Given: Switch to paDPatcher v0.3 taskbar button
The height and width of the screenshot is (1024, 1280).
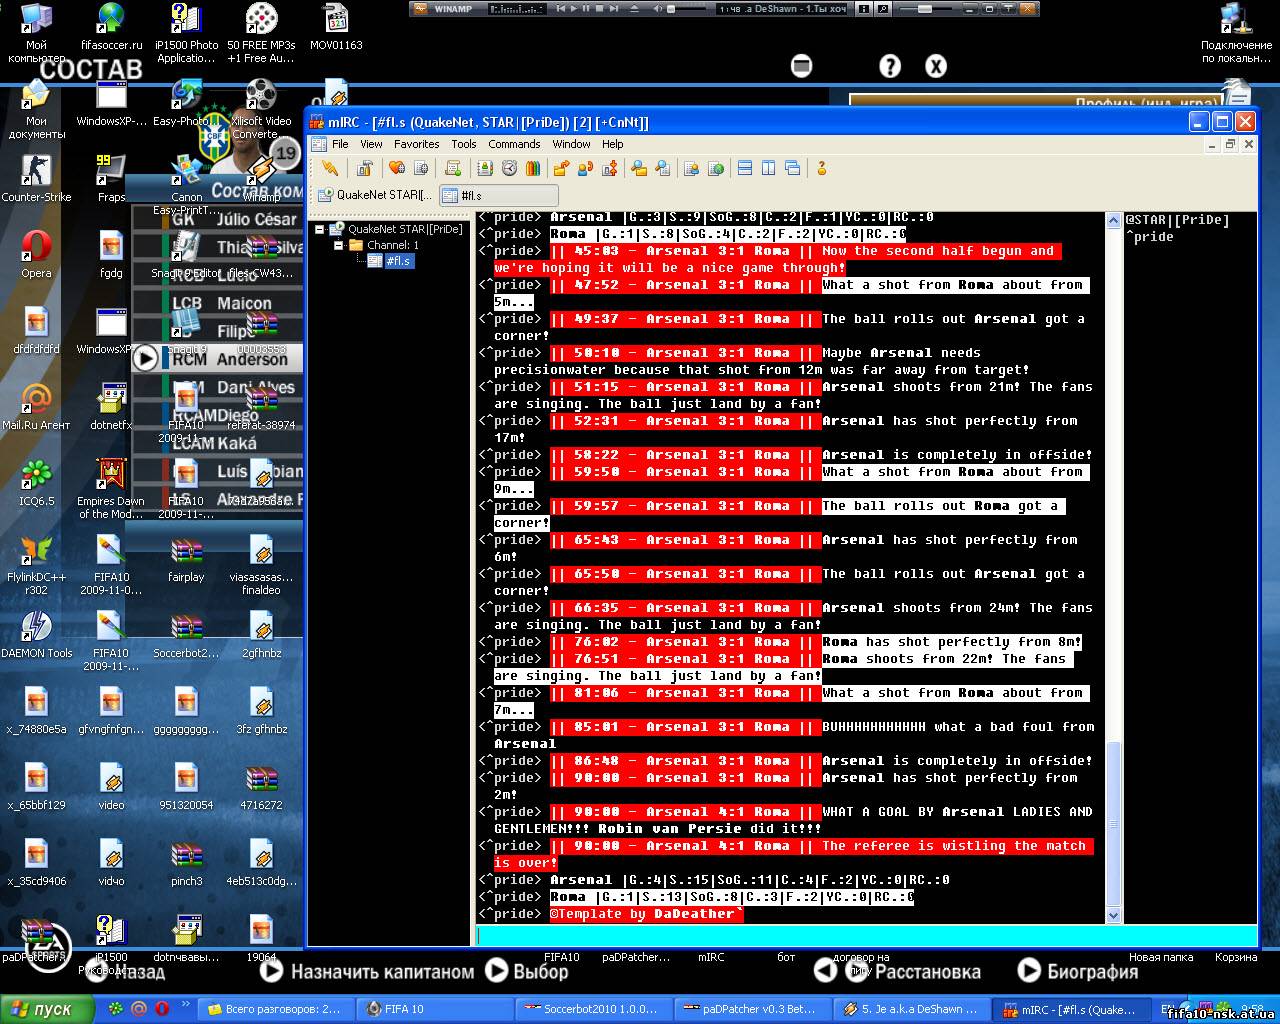Looking at the screenshot, I should tap(754, 1009).
